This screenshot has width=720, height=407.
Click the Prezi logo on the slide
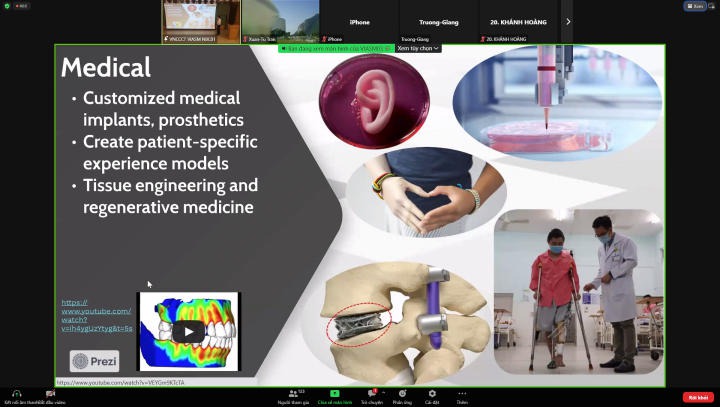(x=95, y=361)
